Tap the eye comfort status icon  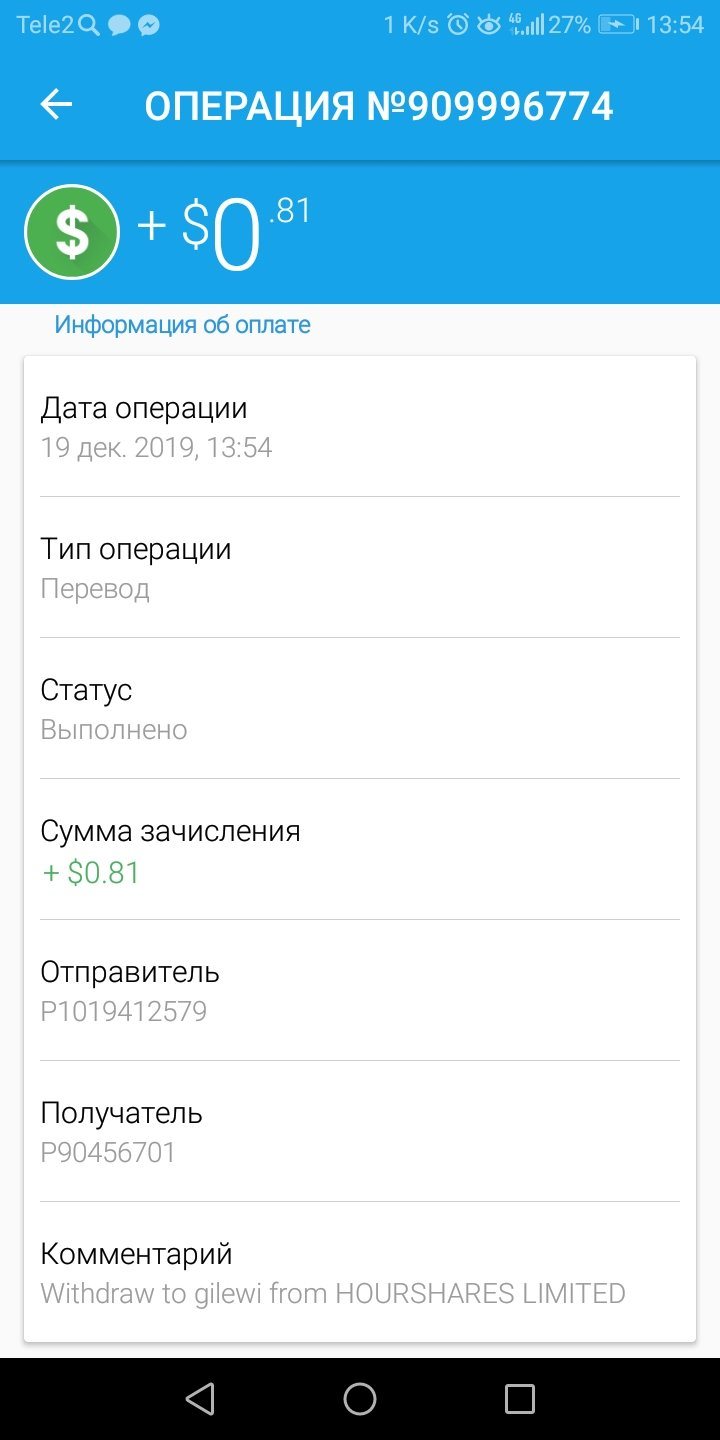click(489, 25)
